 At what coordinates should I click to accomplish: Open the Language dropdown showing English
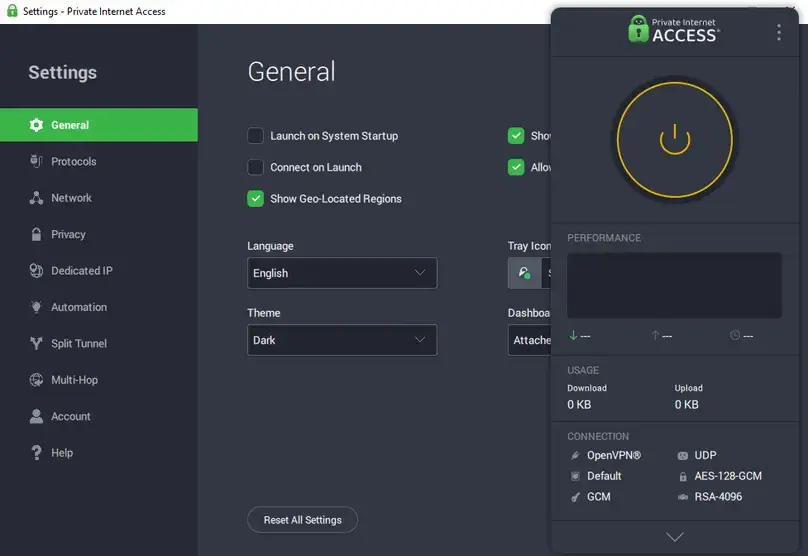(342, 273)
